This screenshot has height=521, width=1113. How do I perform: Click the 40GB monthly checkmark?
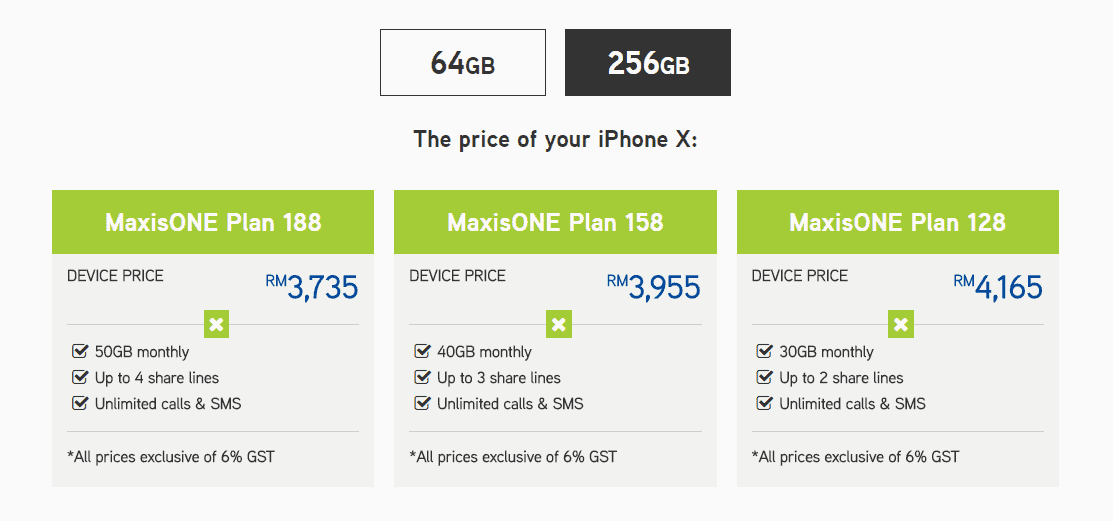coord(422,351)
